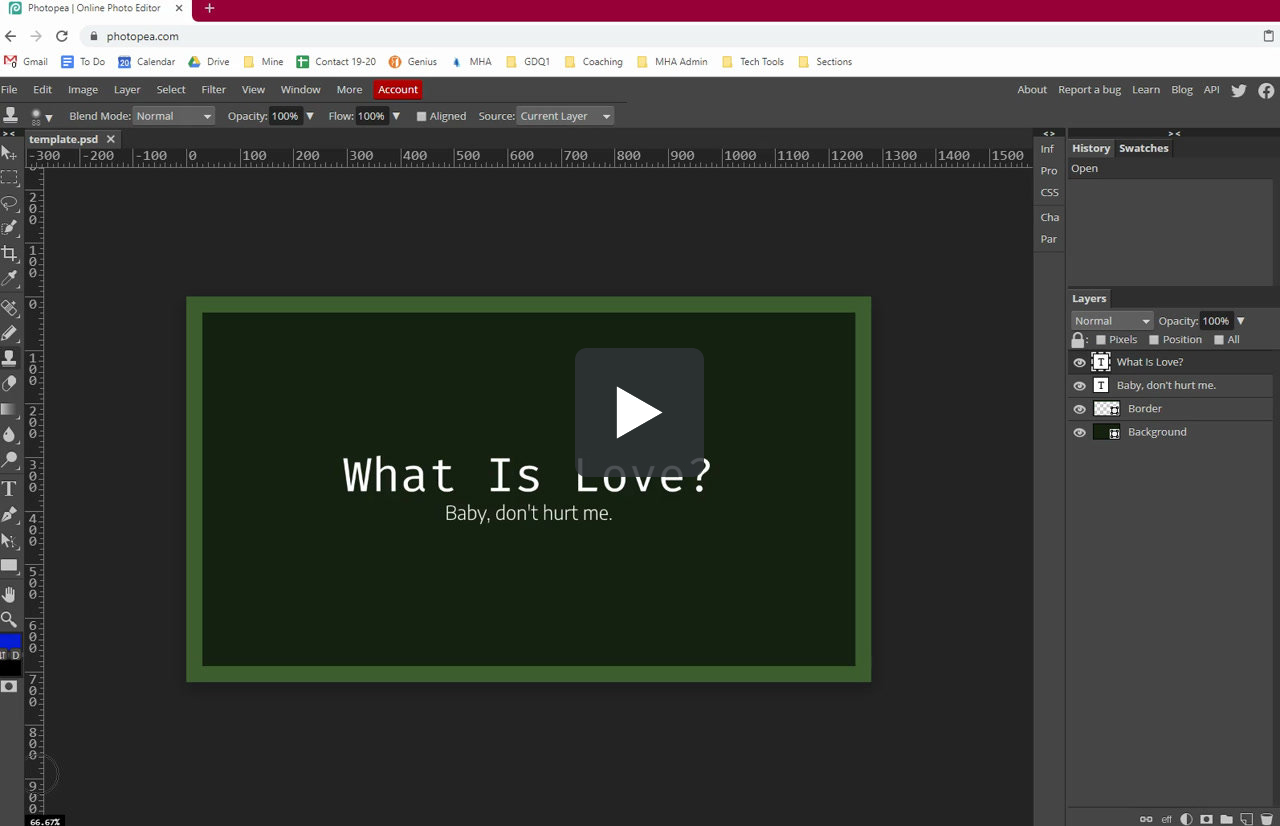Add a new adjustment layer

[x=1187, y=819]
